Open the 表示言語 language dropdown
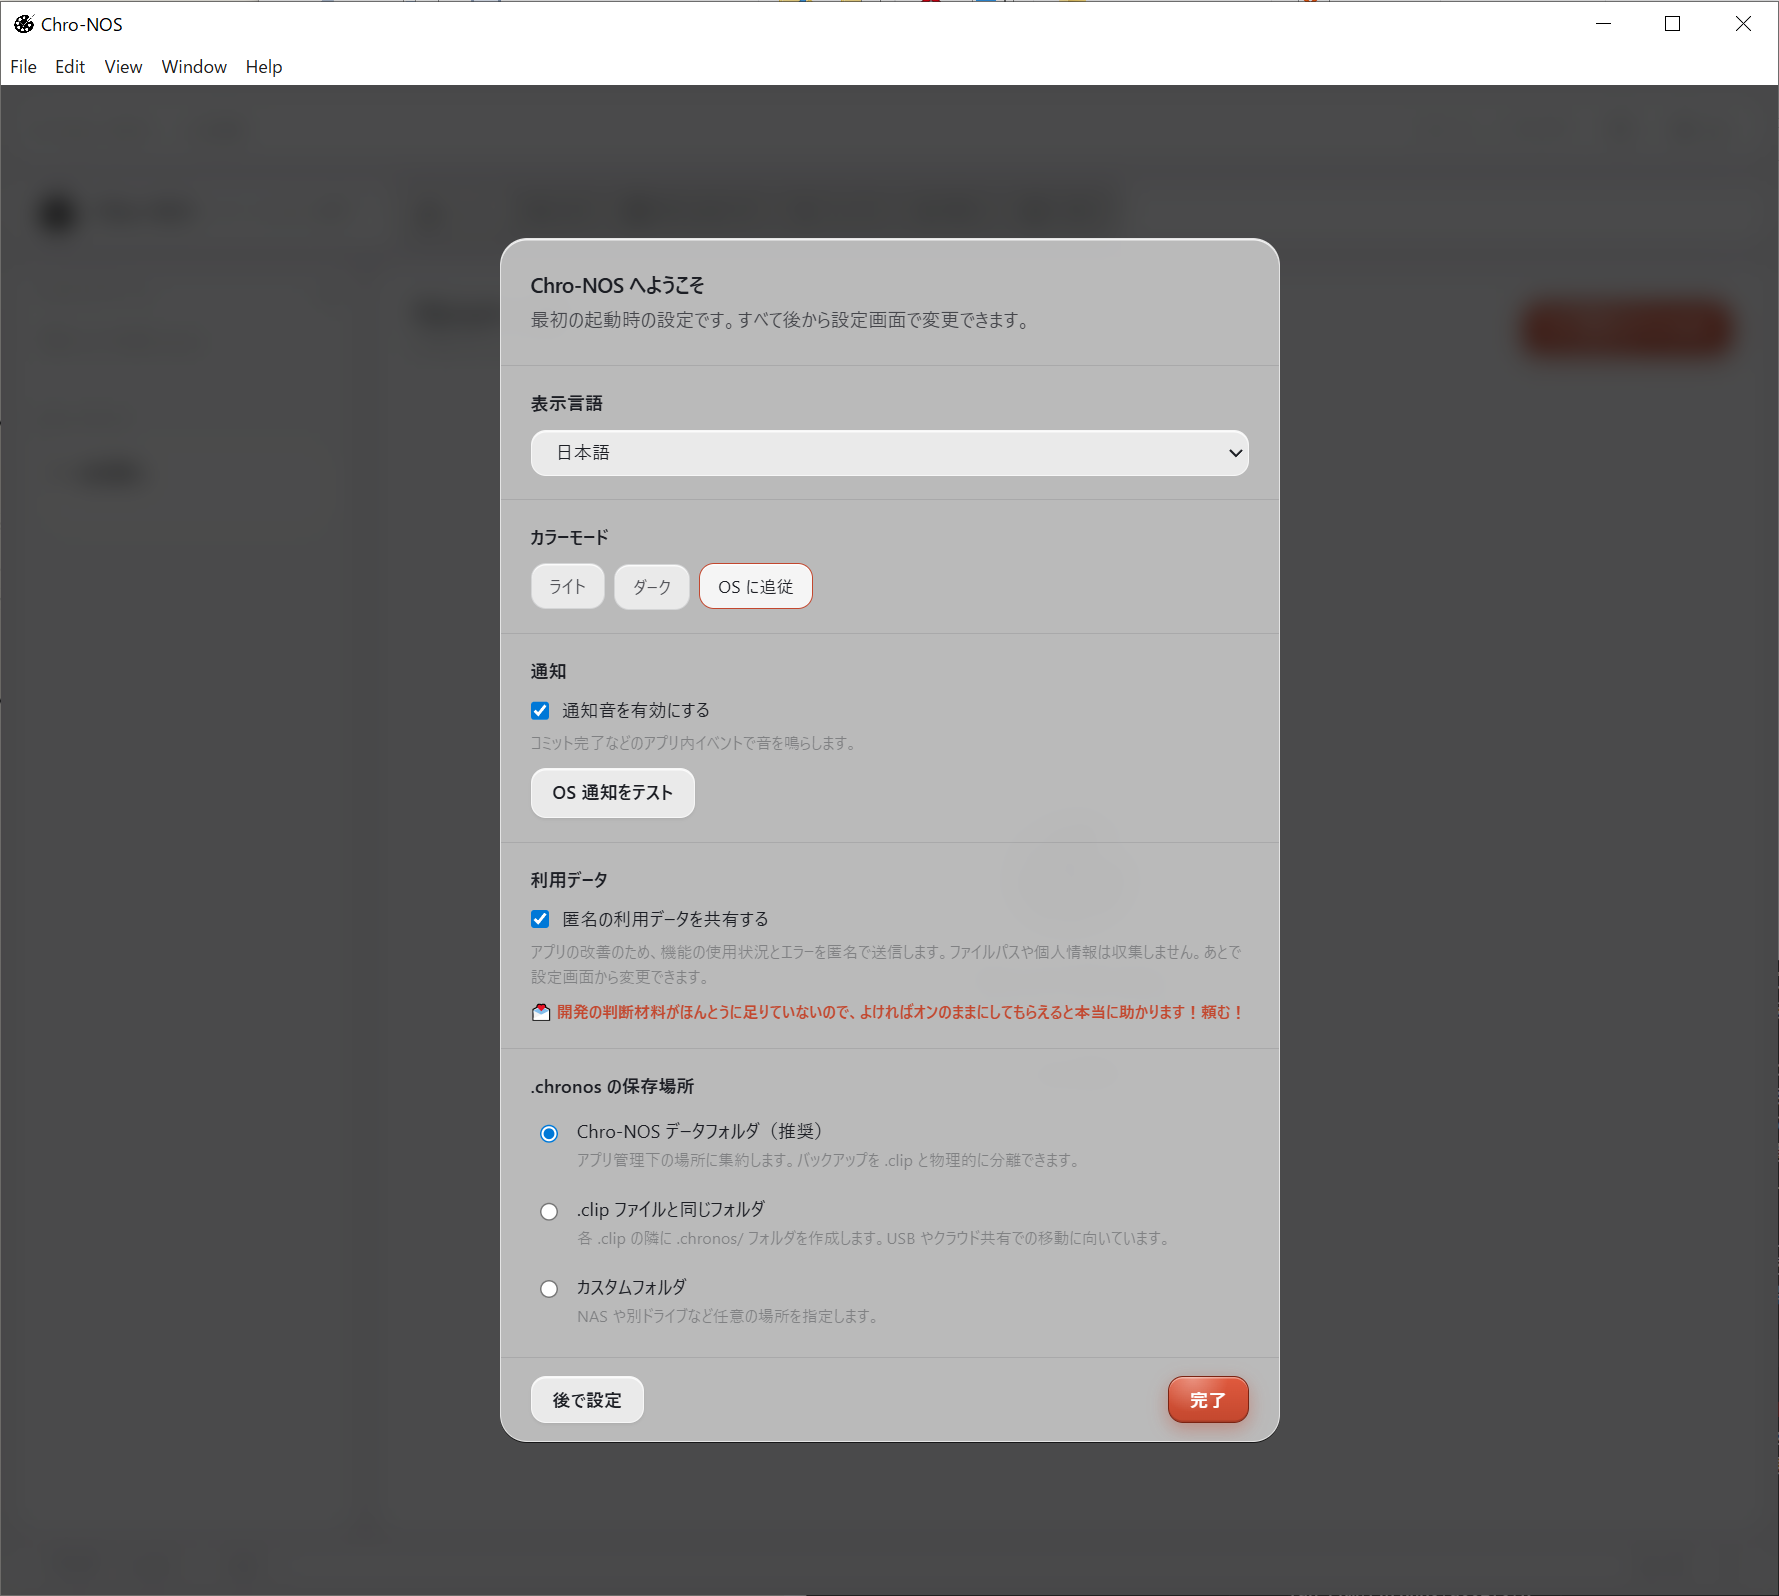The image size is (1779, 1596). pos(888,453)
